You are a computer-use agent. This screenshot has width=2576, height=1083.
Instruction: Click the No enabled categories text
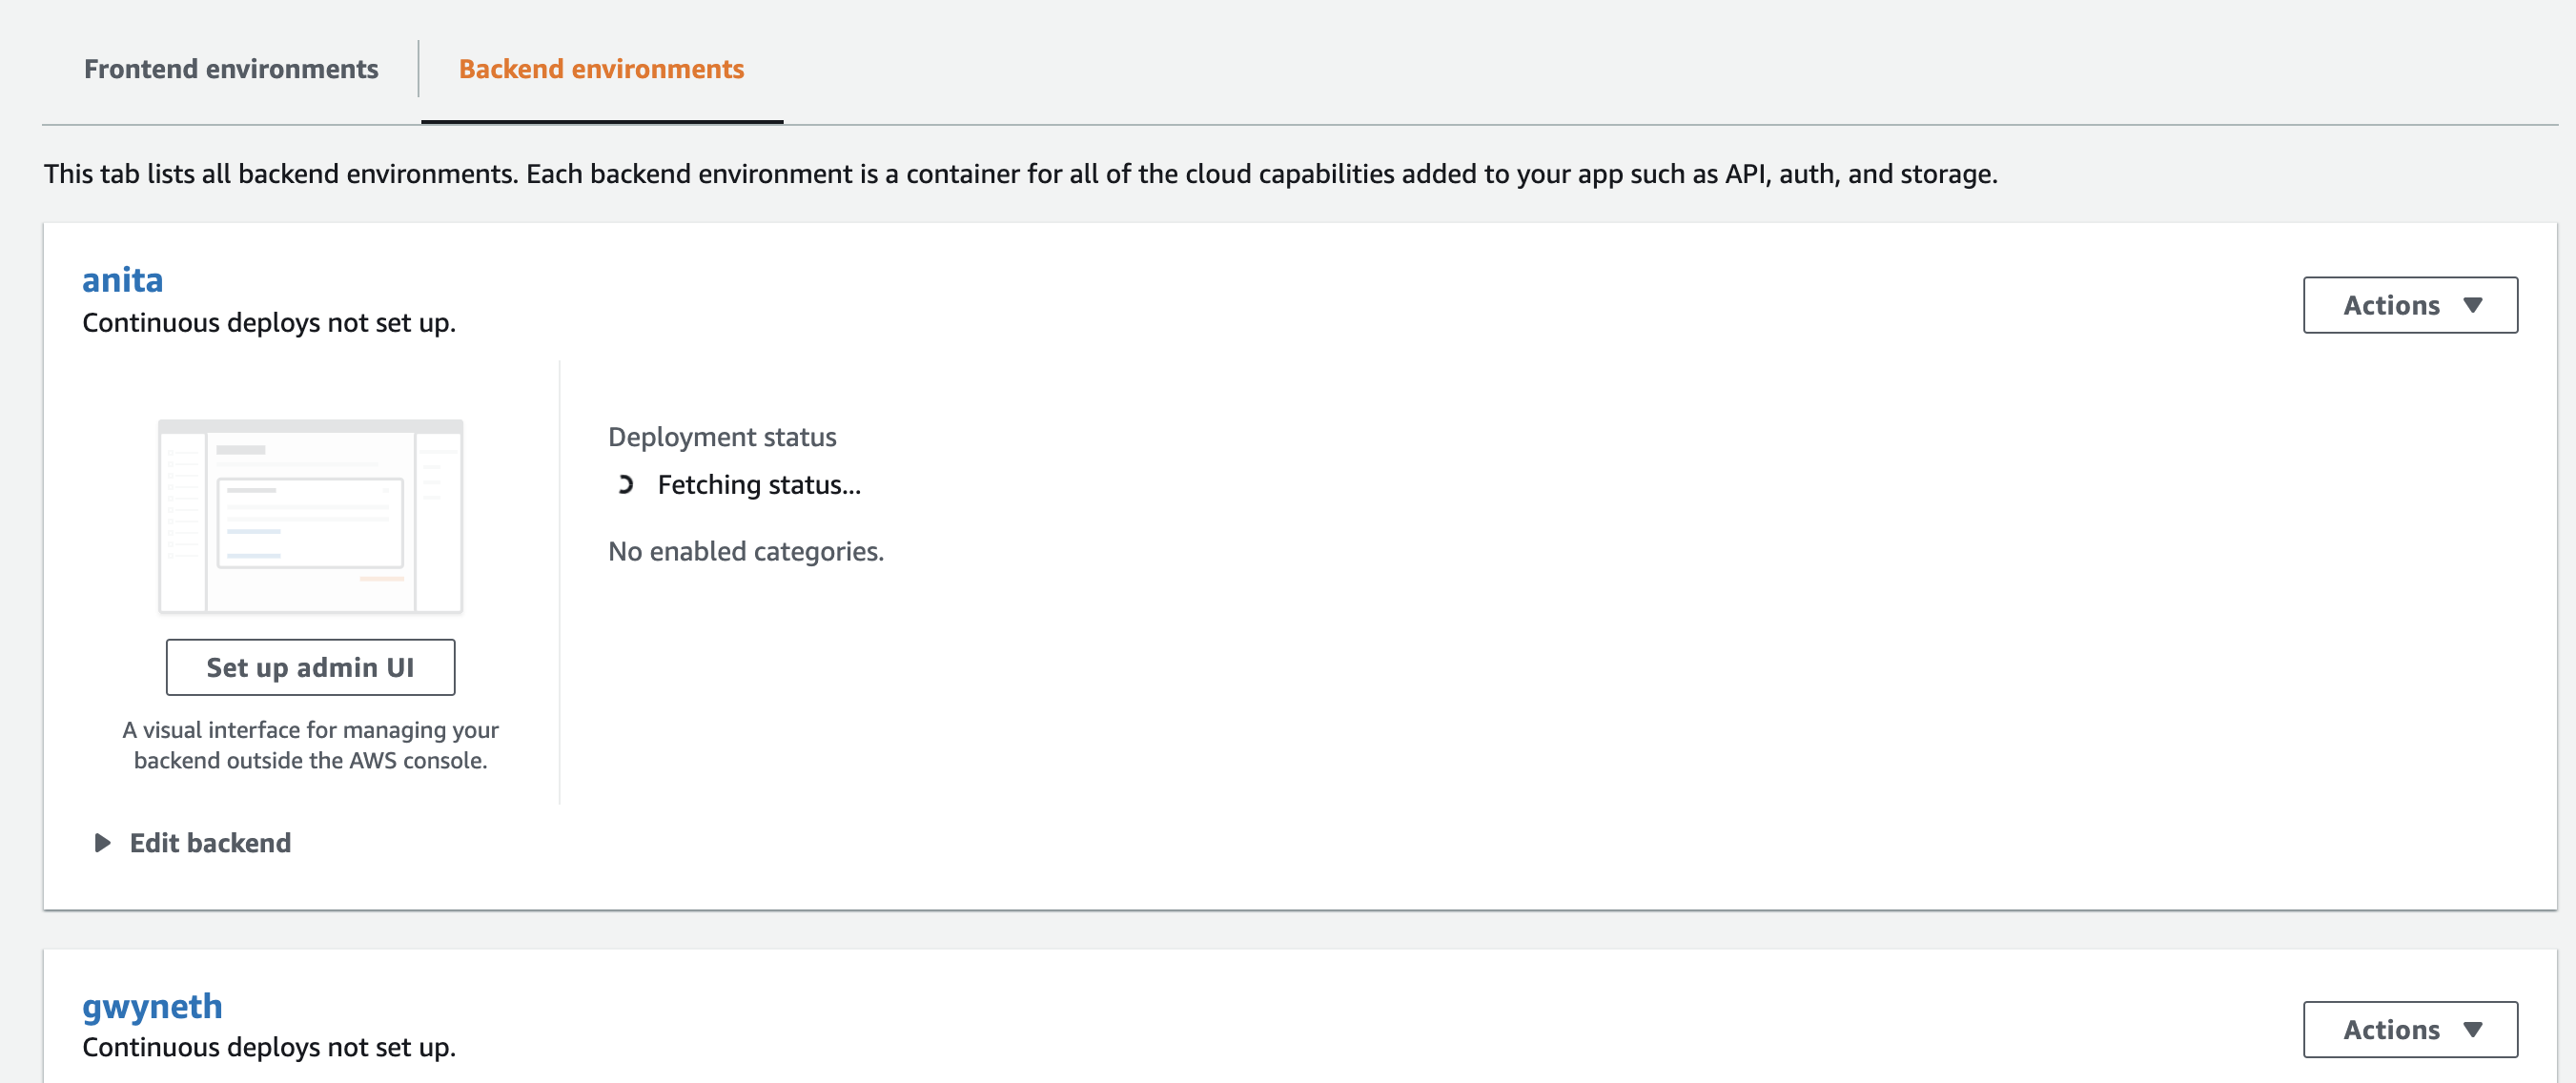(x=745, y=550)
